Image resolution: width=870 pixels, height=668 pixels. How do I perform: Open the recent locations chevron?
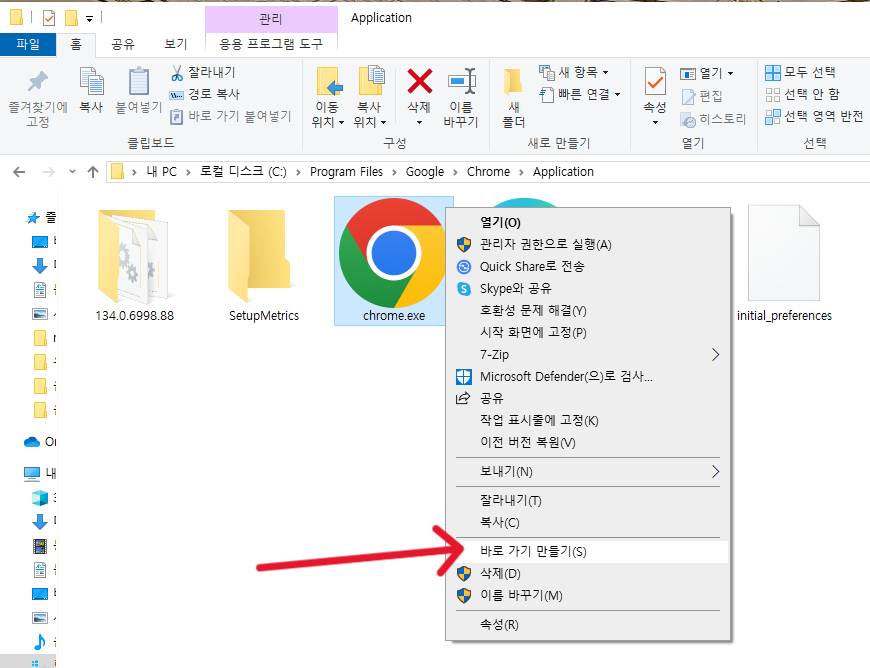[72, 172]
